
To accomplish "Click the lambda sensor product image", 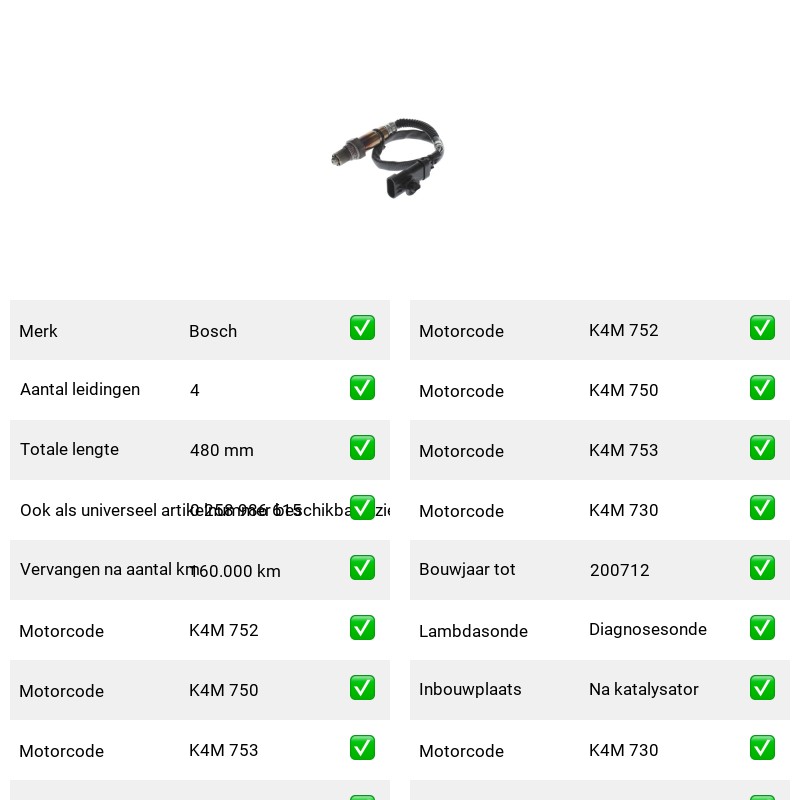I will pyautogui.click(x=388, y=158).
